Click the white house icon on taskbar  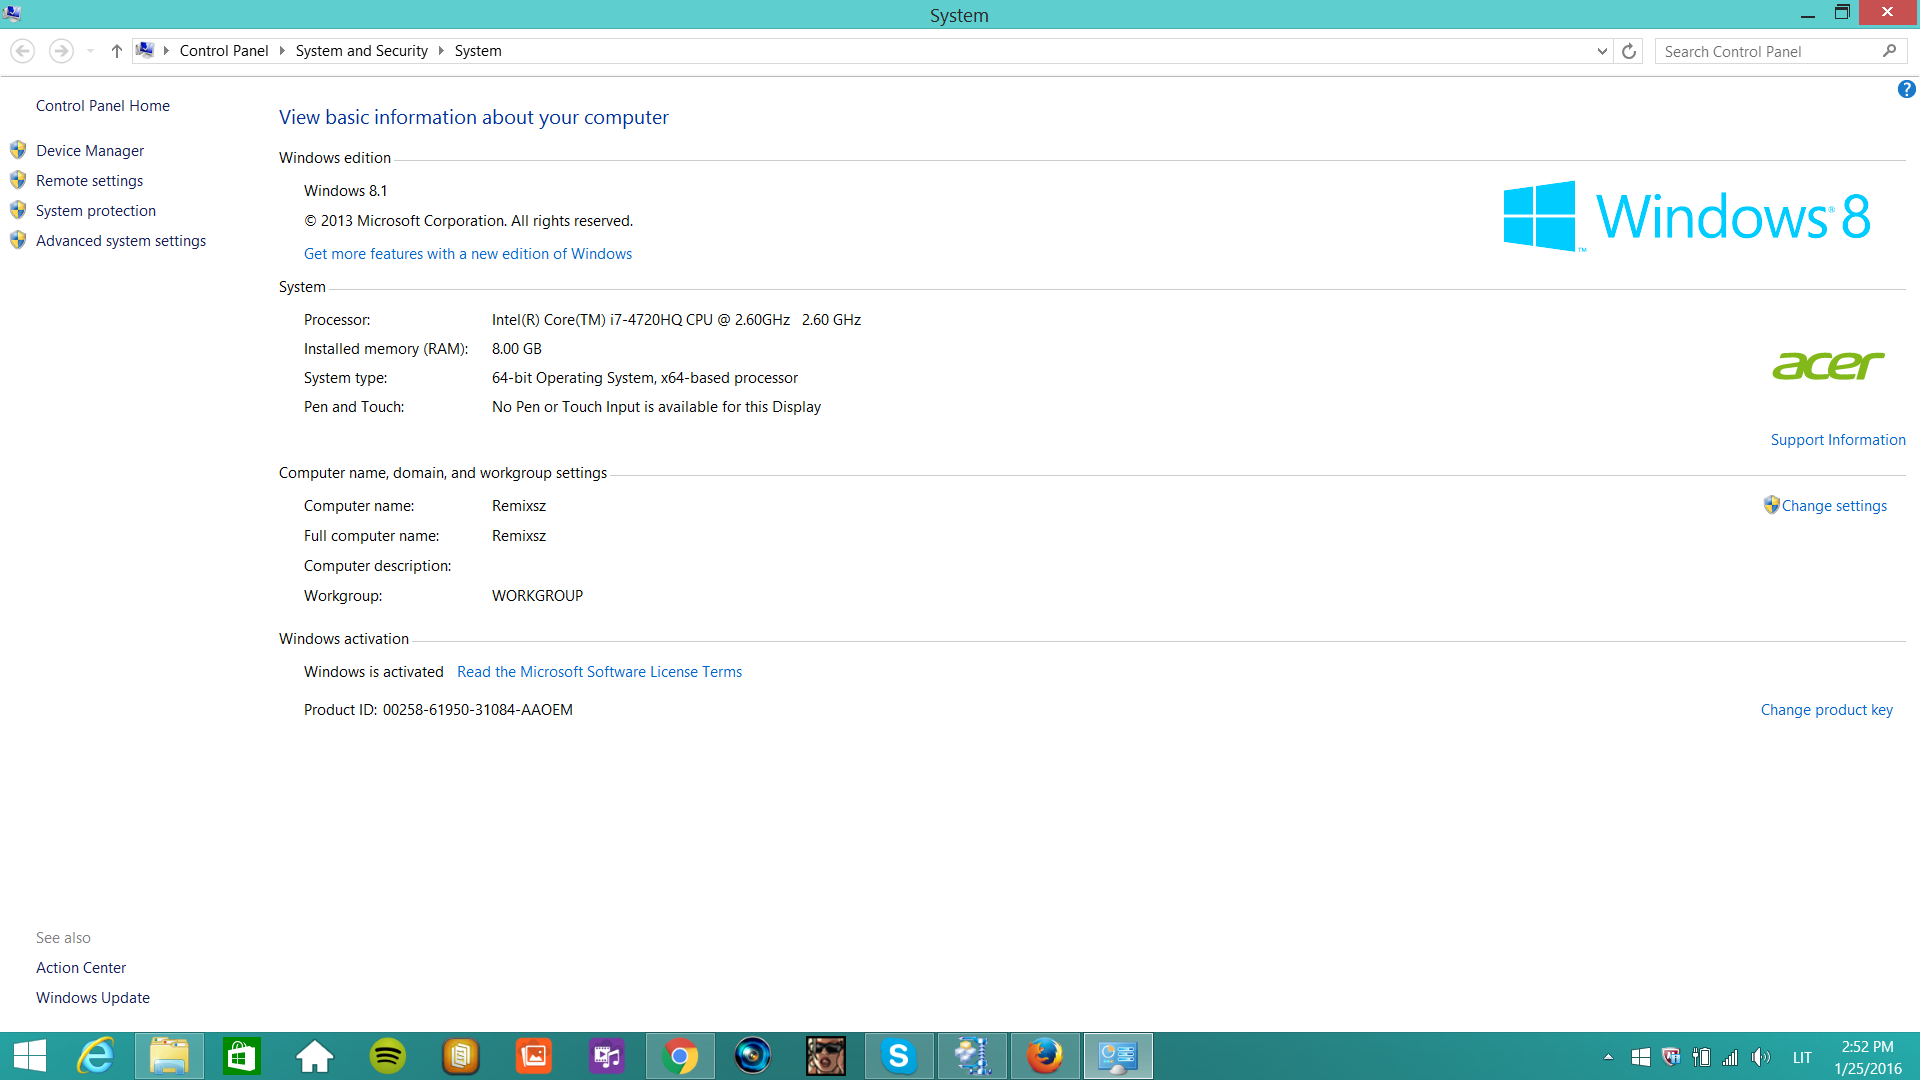tap(314, 1056)
